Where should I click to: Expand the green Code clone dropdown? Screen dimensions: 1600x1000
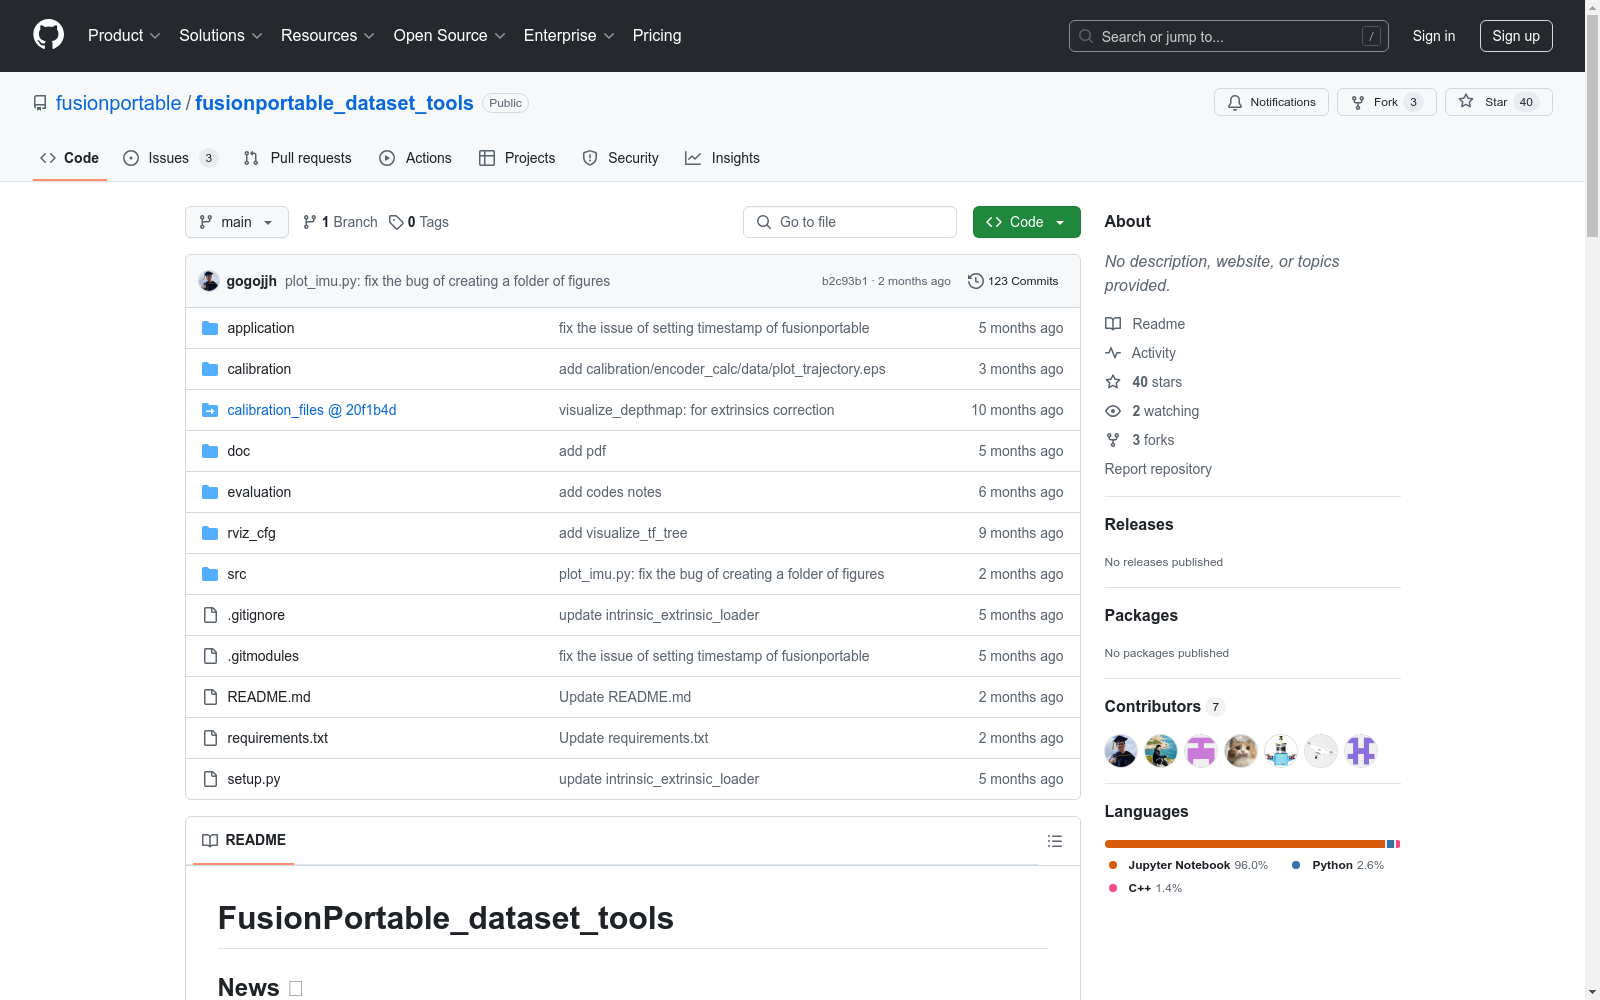(1026, 222)
